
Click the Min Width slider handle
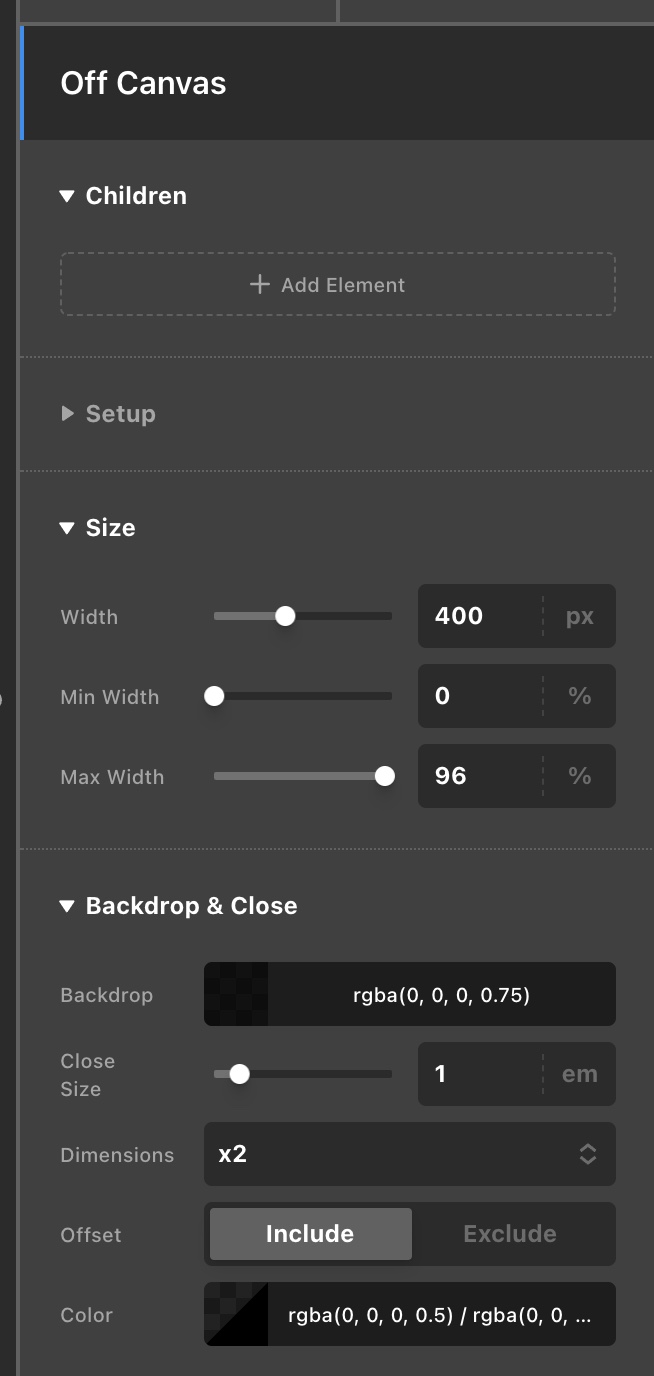[x=214, y=696]
